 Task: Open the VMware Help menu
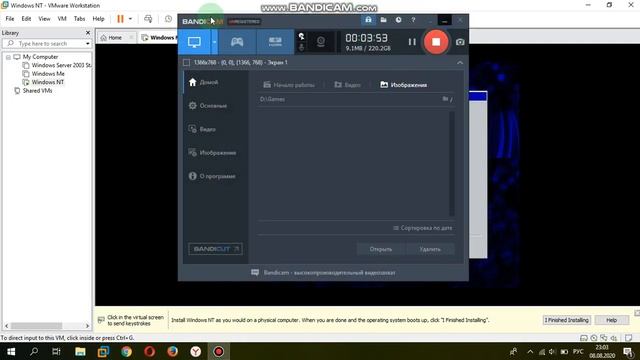pyautogui.click(x=98, y=19)
